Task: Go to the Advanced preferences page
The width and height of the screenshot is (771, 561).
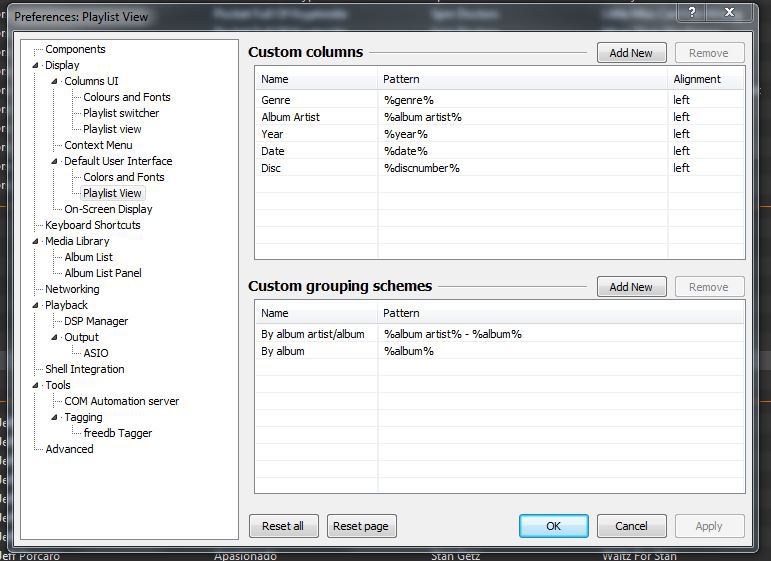Action: pos(69,449)
